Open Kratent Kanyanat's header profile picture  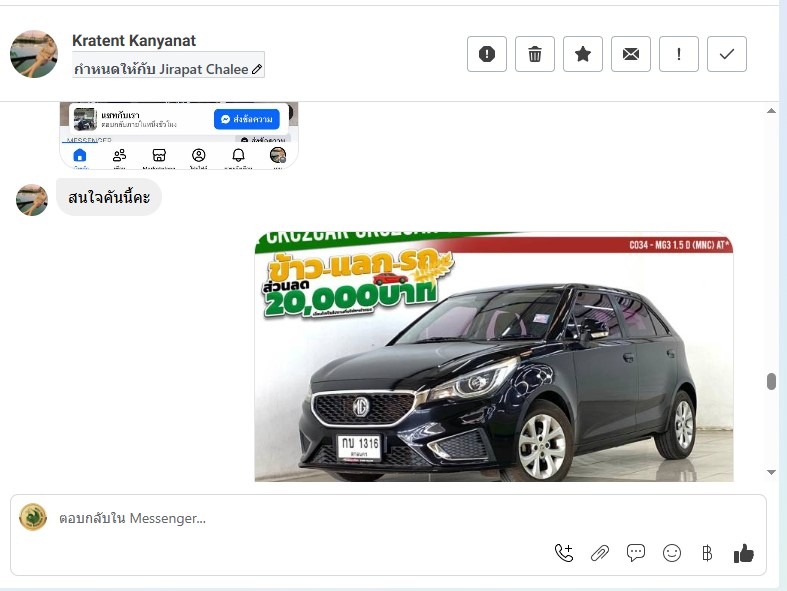click(x=34, y=54)
